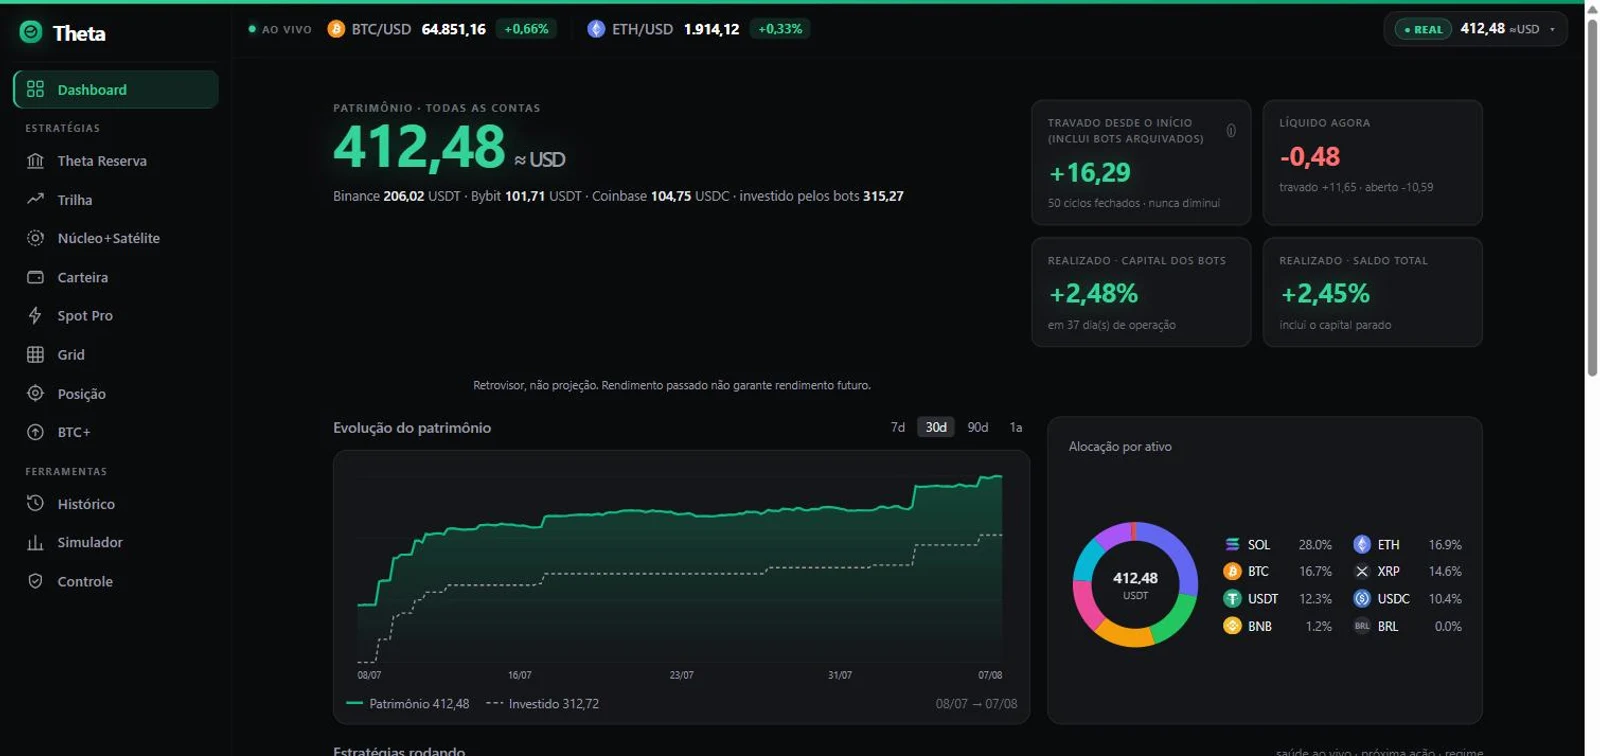The height and width of the screenshot is (756, 1600).
Task: Click the BTC+ arrow circle icon
Action: pyautogui.click(x=35, y=432)
